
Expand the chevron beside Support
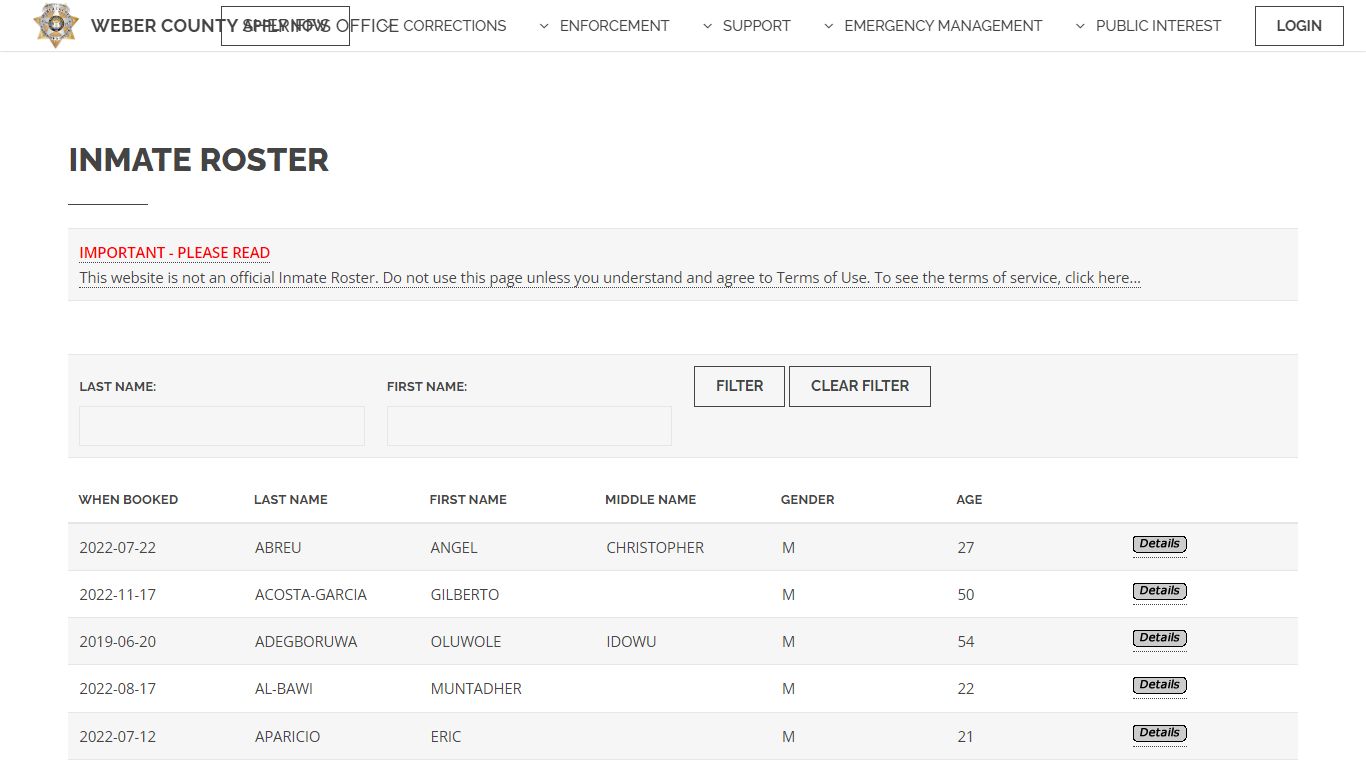[707, 26]
